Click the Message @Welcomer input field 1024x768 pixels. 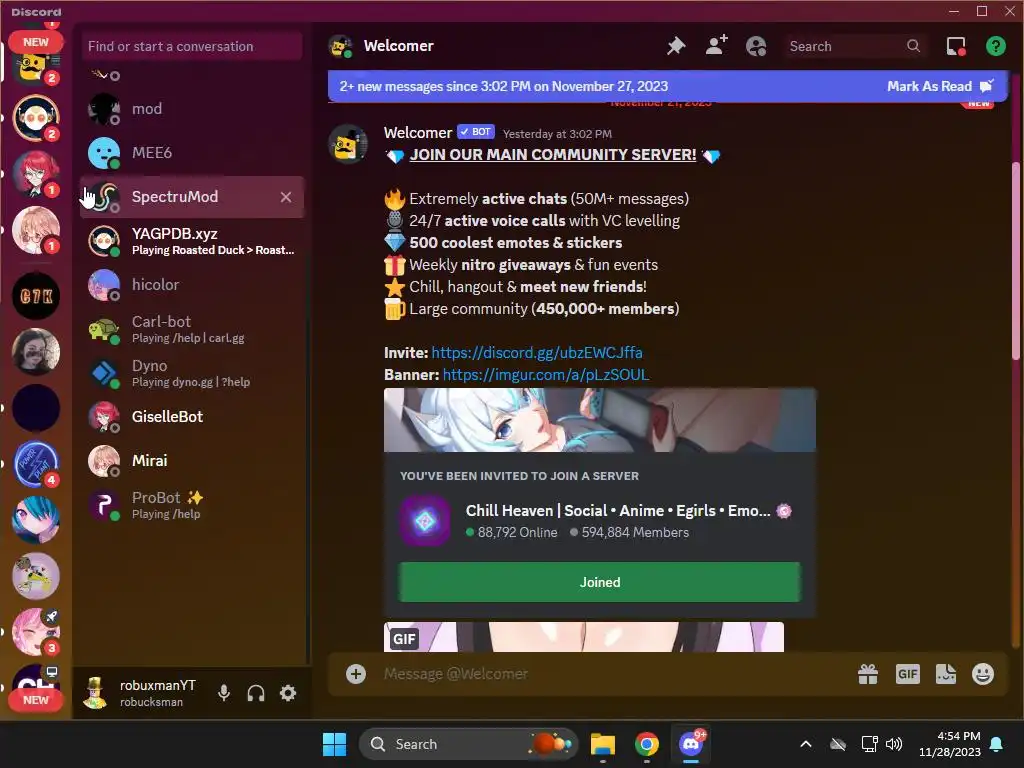tap(614, 674)
